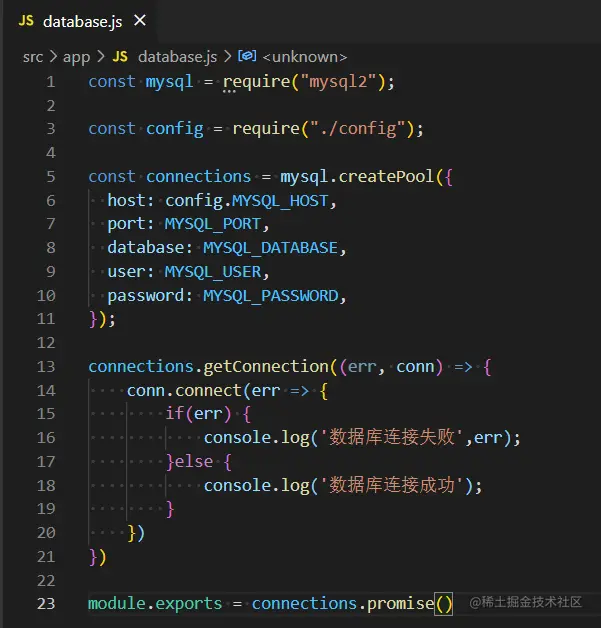This screenshot has height=628, width=601.
Task: Click line number 13 in gutter
Action: (46, 366)
